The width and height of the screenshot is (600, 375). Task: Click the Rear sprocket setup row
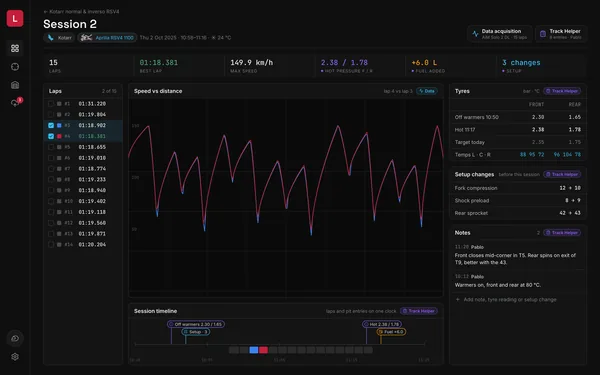pos(518,213)
